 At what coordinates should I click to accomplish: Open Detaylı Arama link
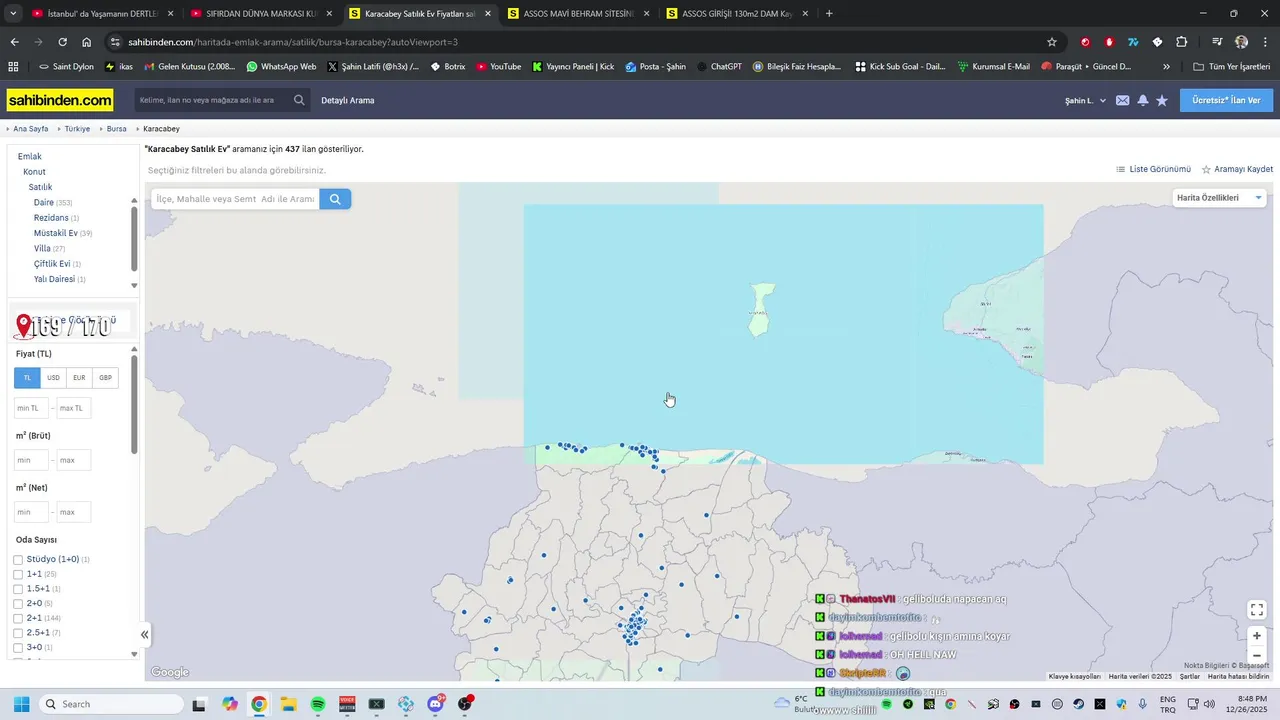(348, 101)
